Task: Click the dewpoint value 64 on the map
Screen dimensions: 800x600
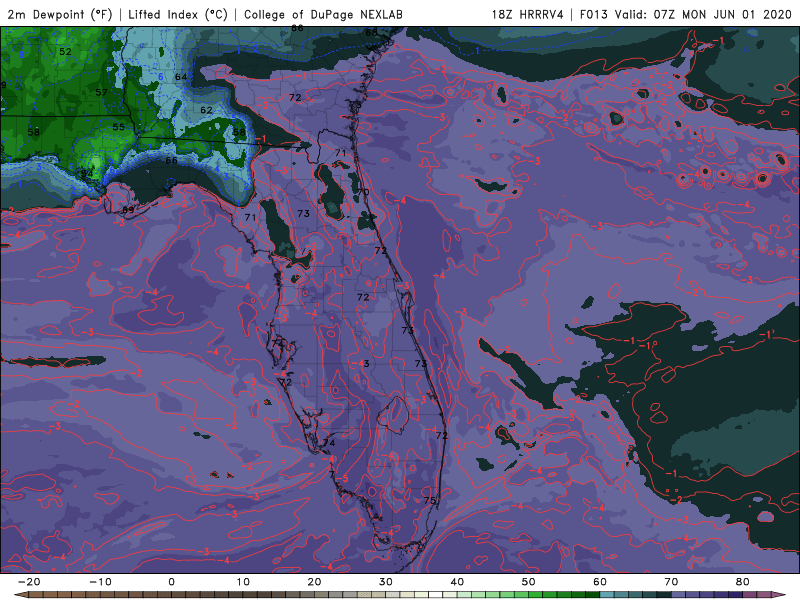Action: [181, 77]
